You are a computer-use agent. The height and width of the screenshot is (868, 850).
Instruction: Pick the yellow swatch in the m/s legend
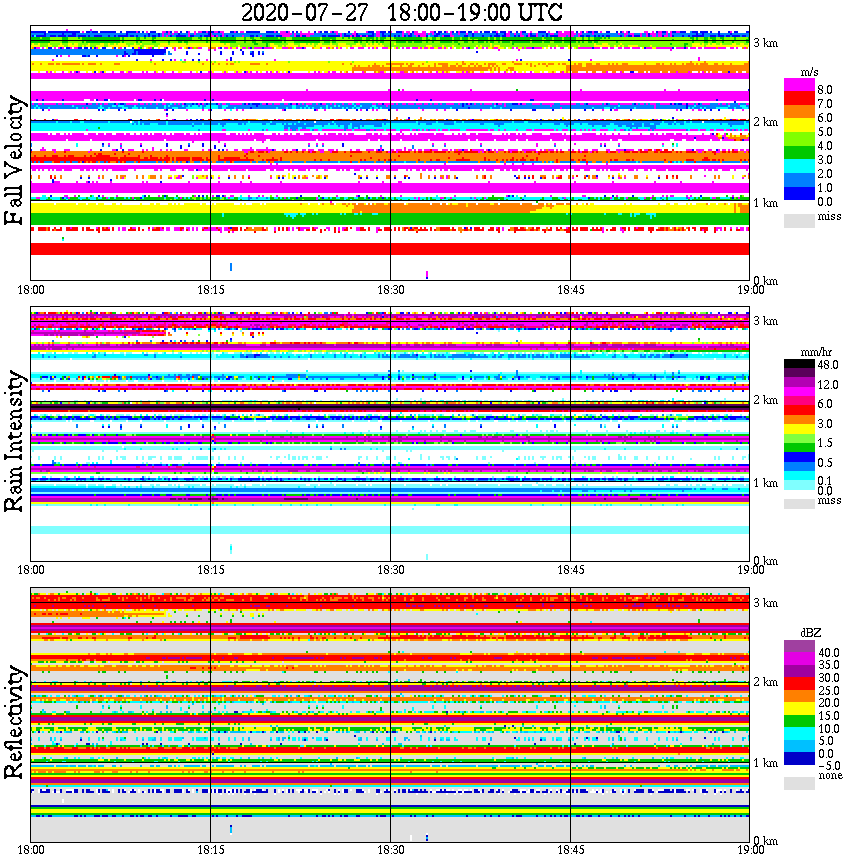pos(799,125)
